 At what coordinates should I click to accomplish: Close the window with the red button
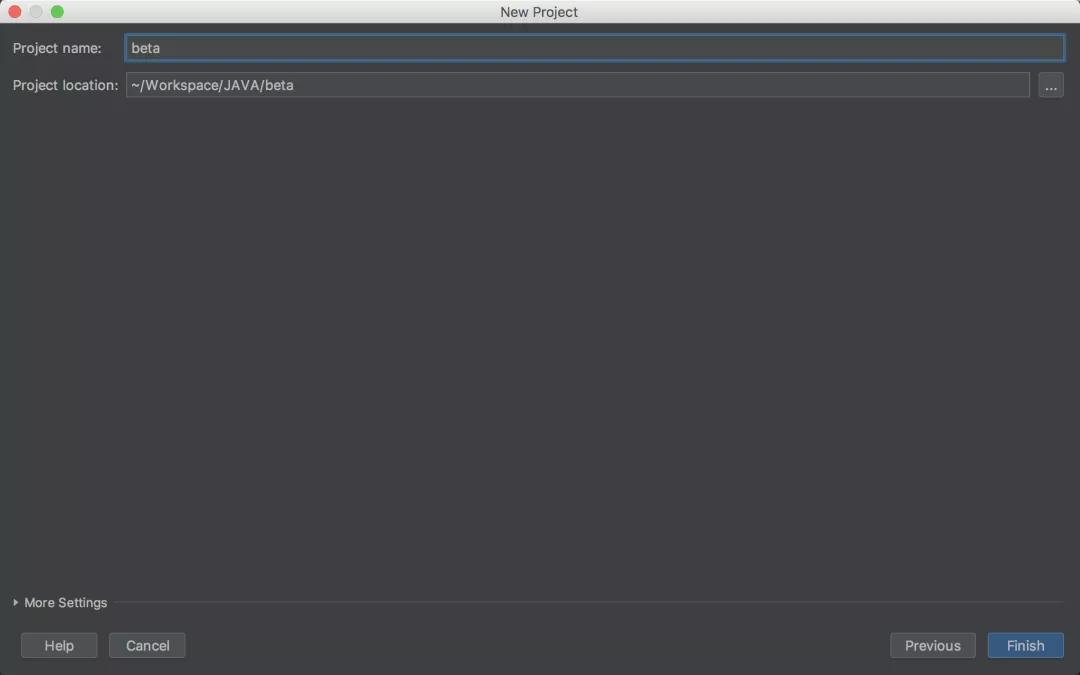15,12
